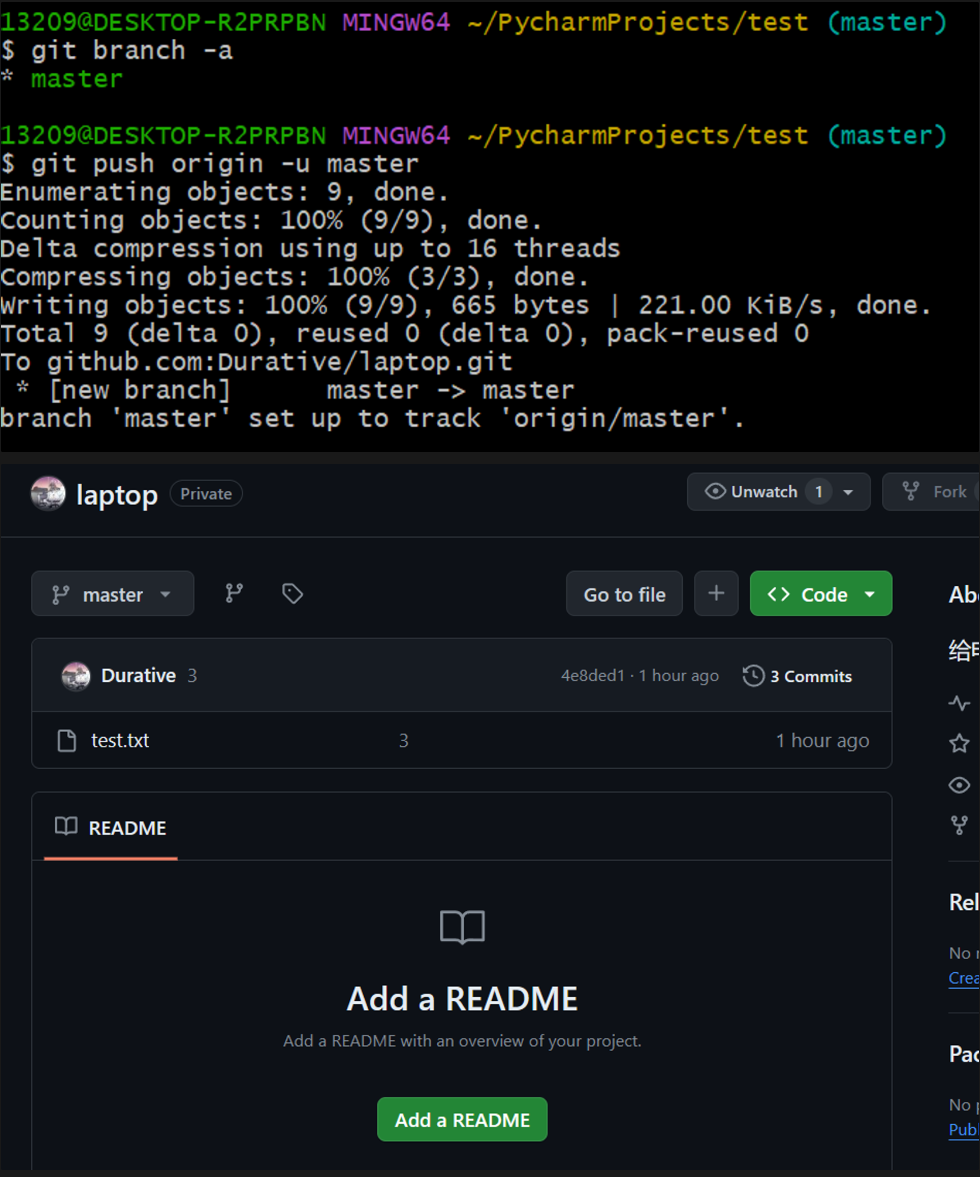This screenshot has height=1177, width=980.
Task: Open the Durative author link
Action: pyautogui.click(x=138, y=676)
